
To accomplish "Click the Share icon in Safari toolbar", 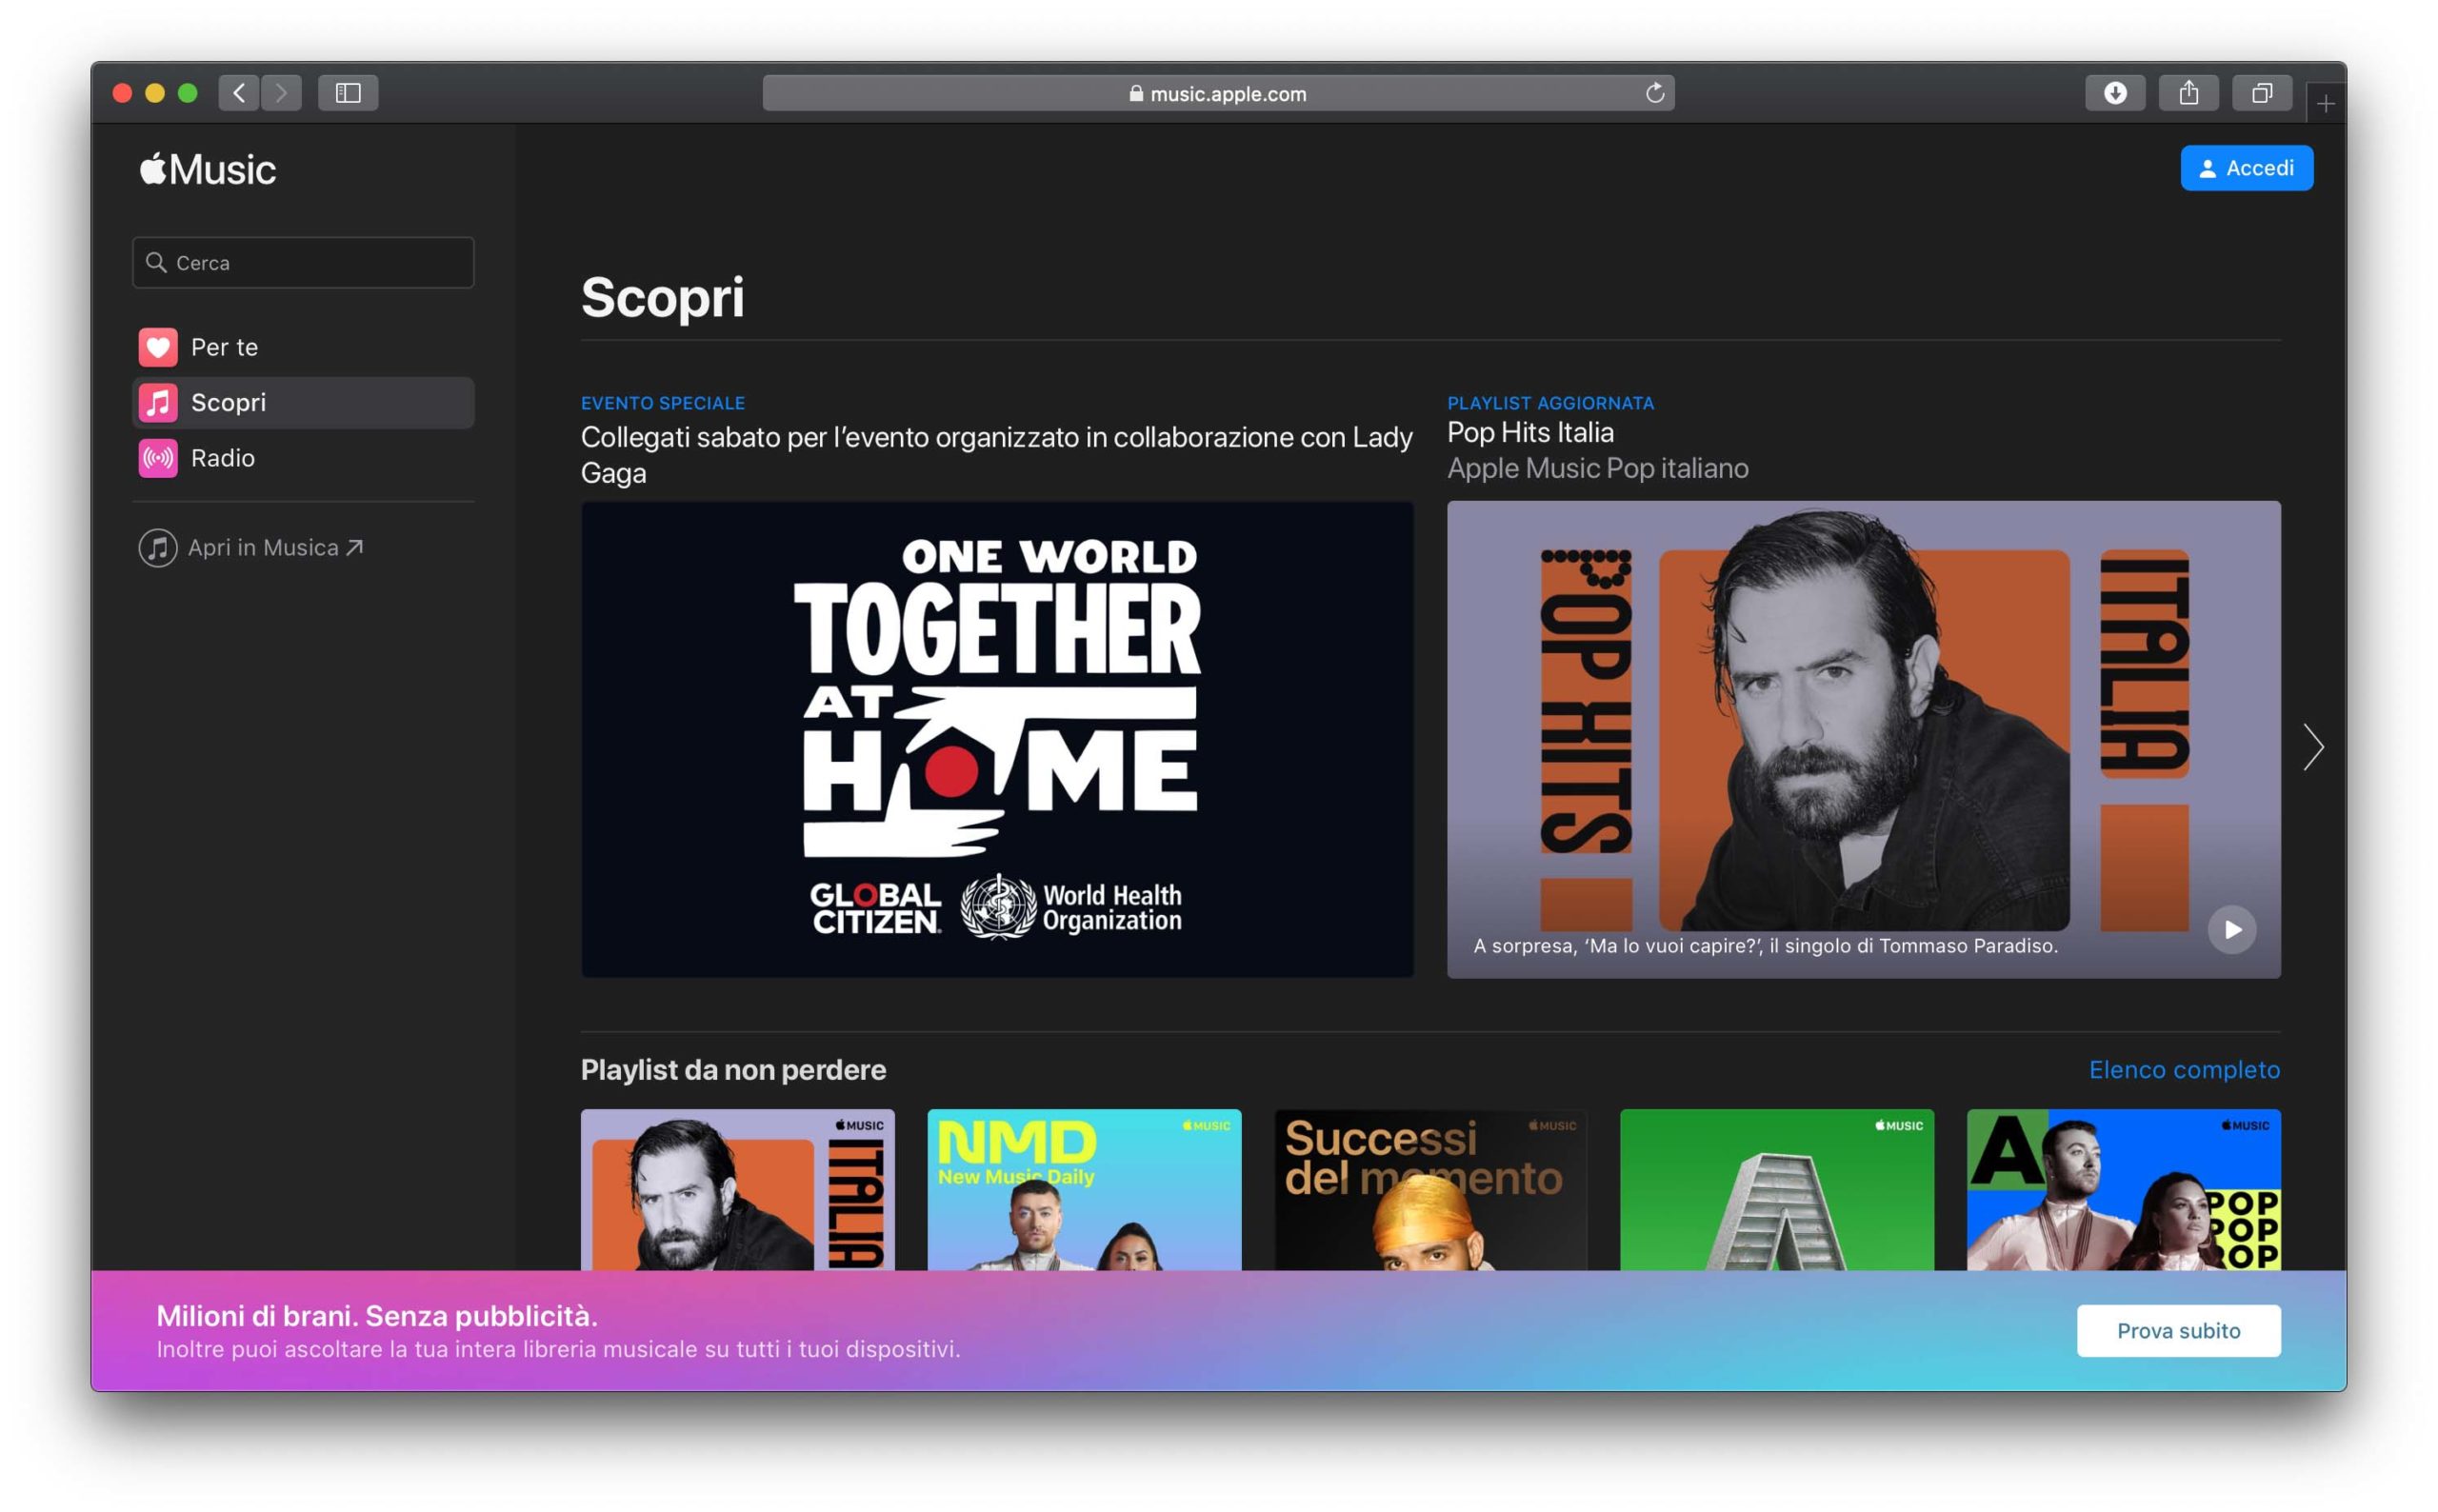I will tap(2189, 93).
